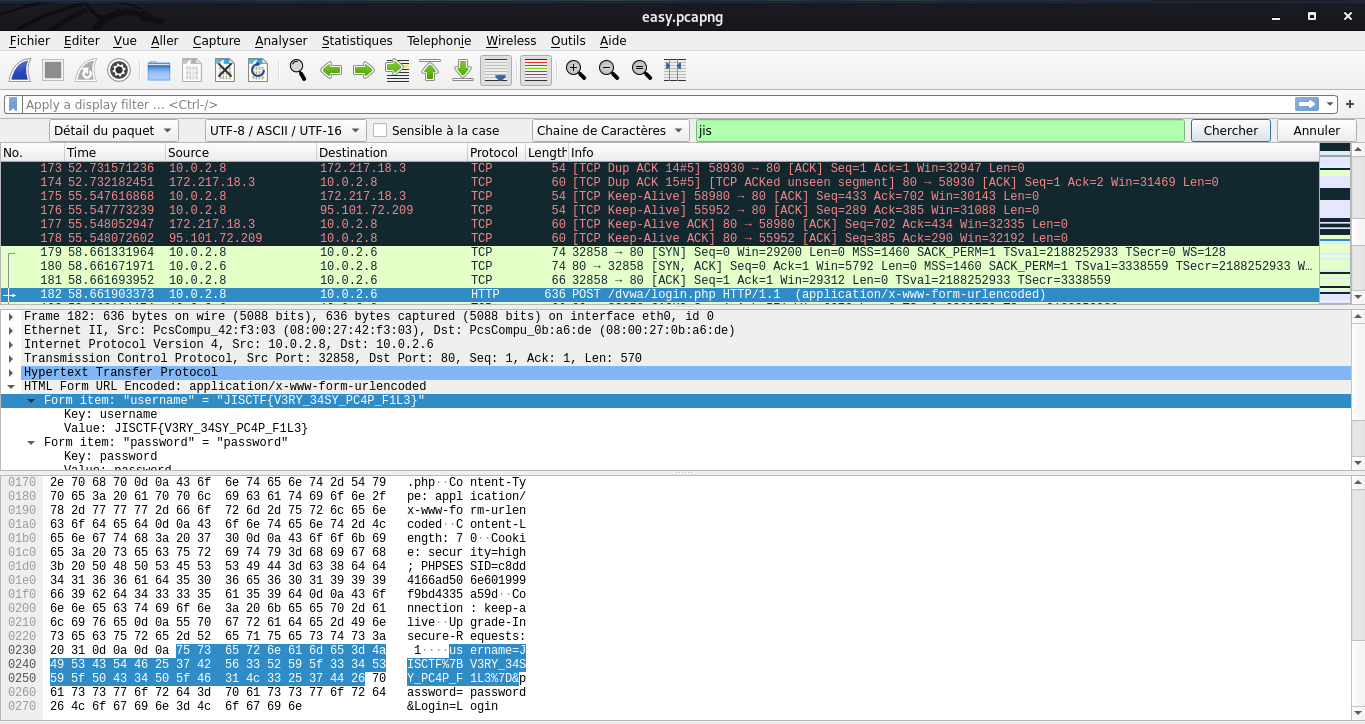Toggle packet colorization icon

(x=536, y=70)
